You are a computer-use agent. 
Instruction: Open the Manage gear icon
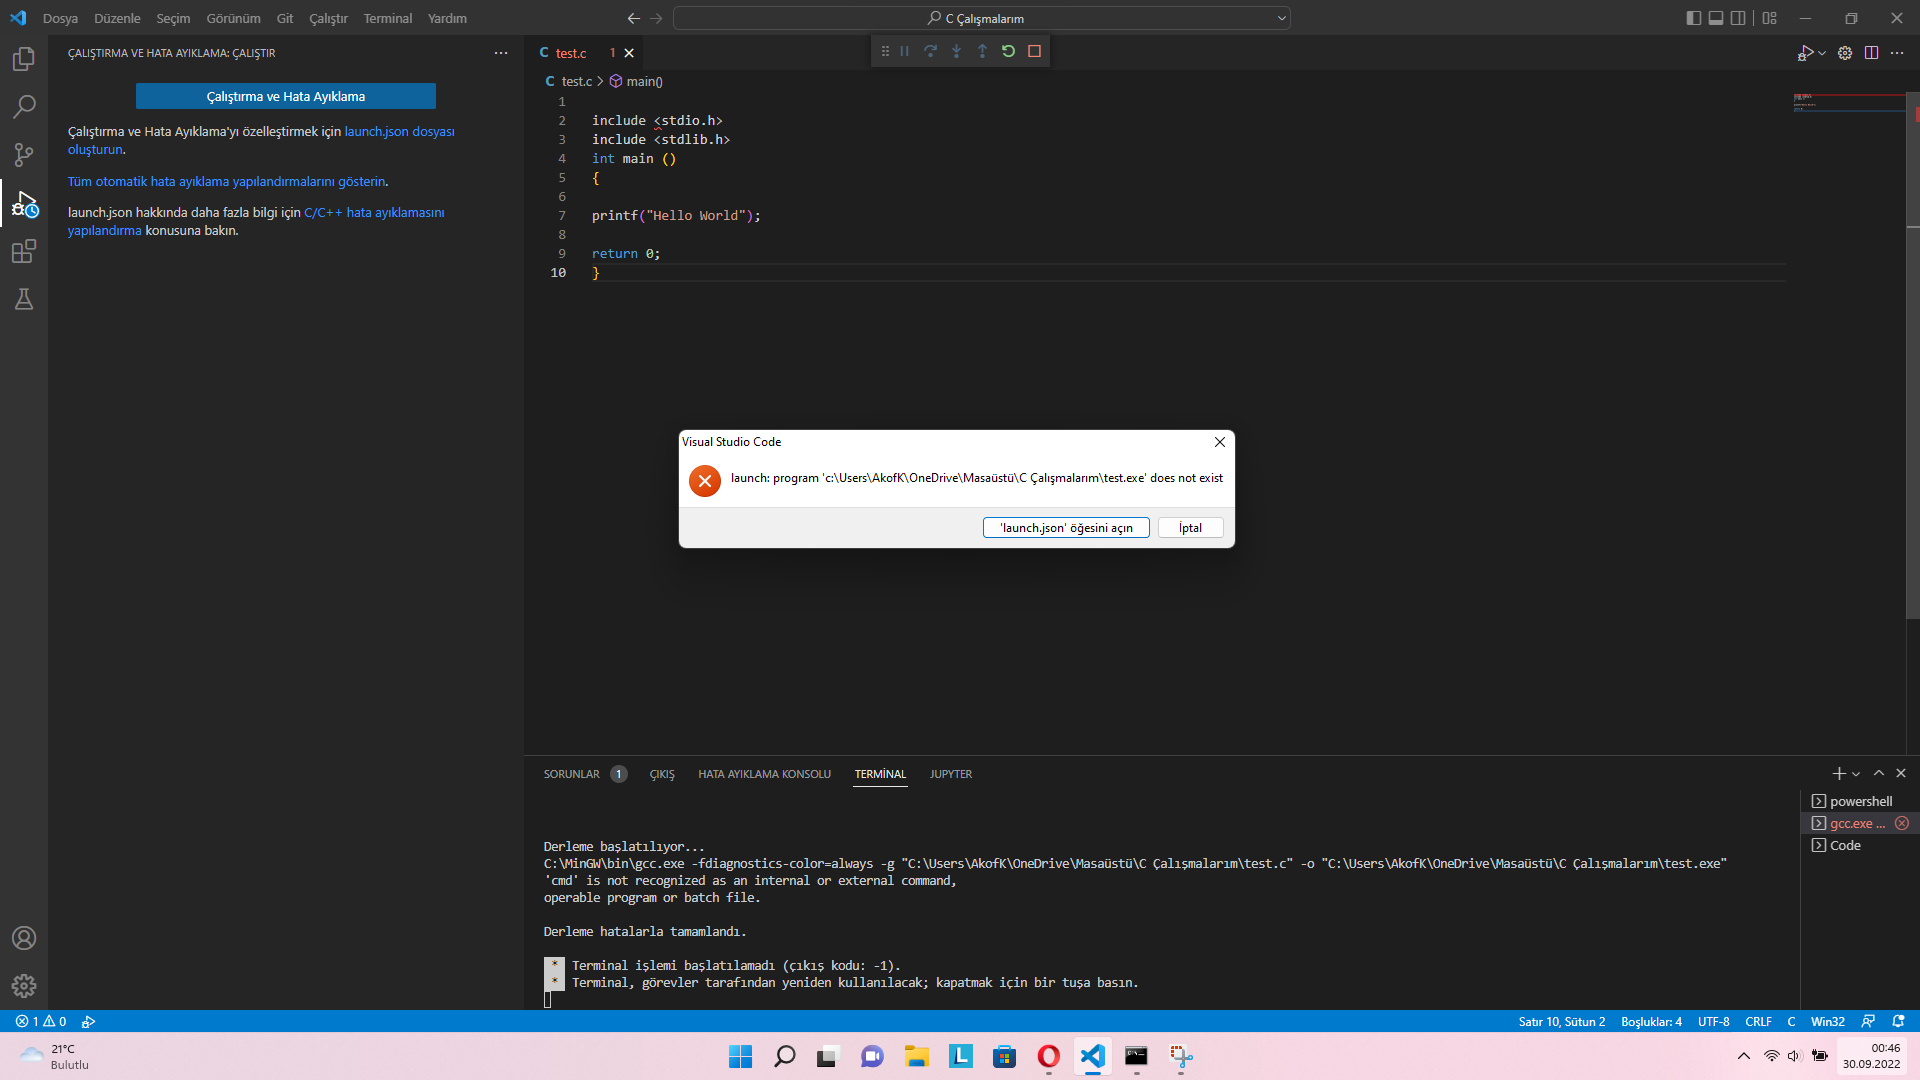point(24,986)
